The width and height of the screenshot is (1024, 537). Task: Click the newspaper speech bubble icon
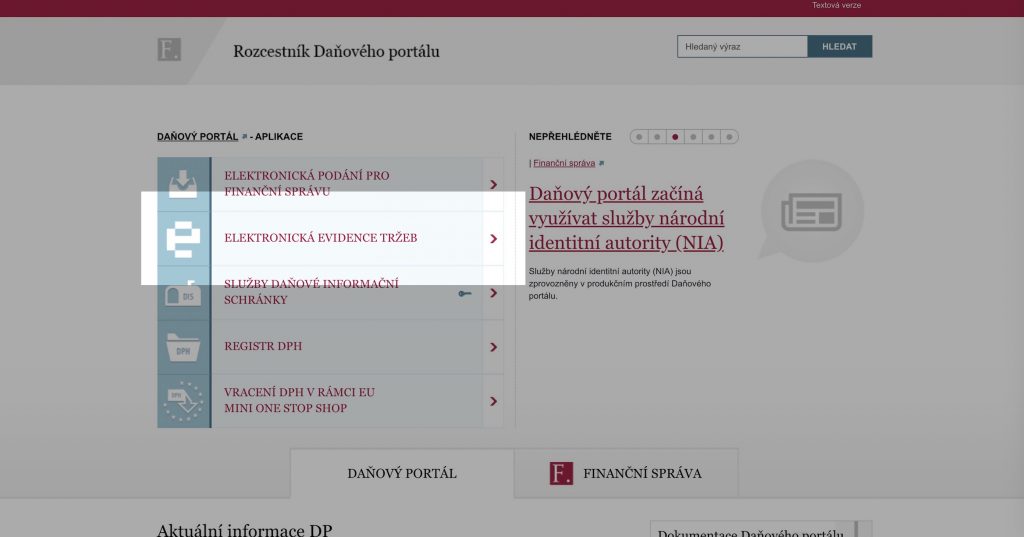tap(811, 212)
